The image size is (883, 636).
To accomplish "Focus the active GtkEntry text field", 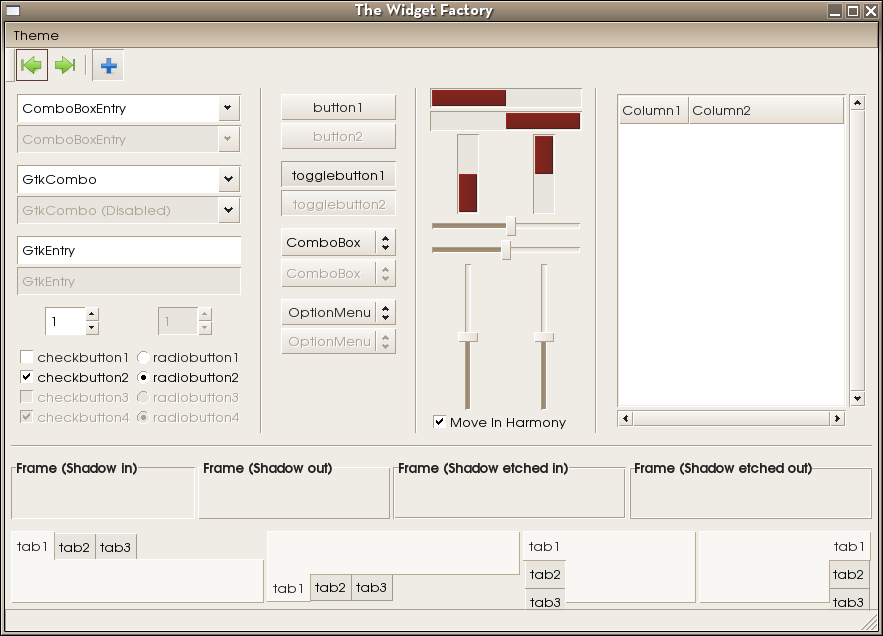I will pyautogui.click(x=129, y=251).
